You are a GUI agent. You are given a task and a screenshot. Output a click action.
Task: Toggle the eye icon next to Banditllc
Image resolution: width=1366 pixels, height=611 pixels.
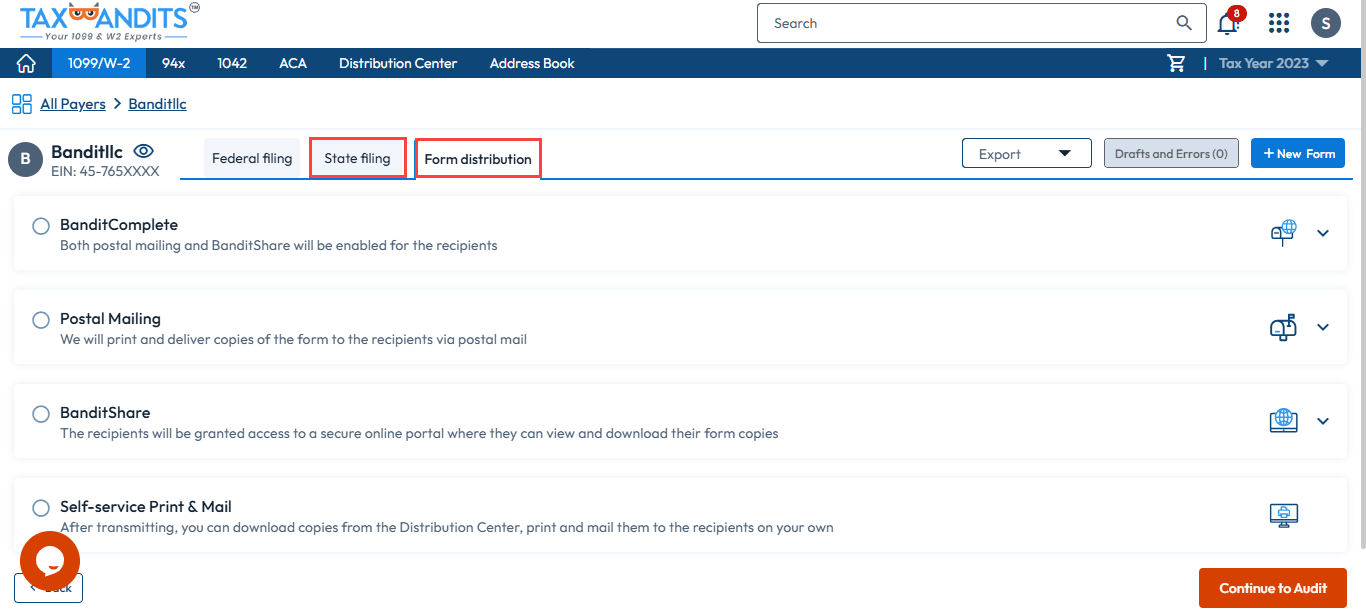(x=144, y=151)
